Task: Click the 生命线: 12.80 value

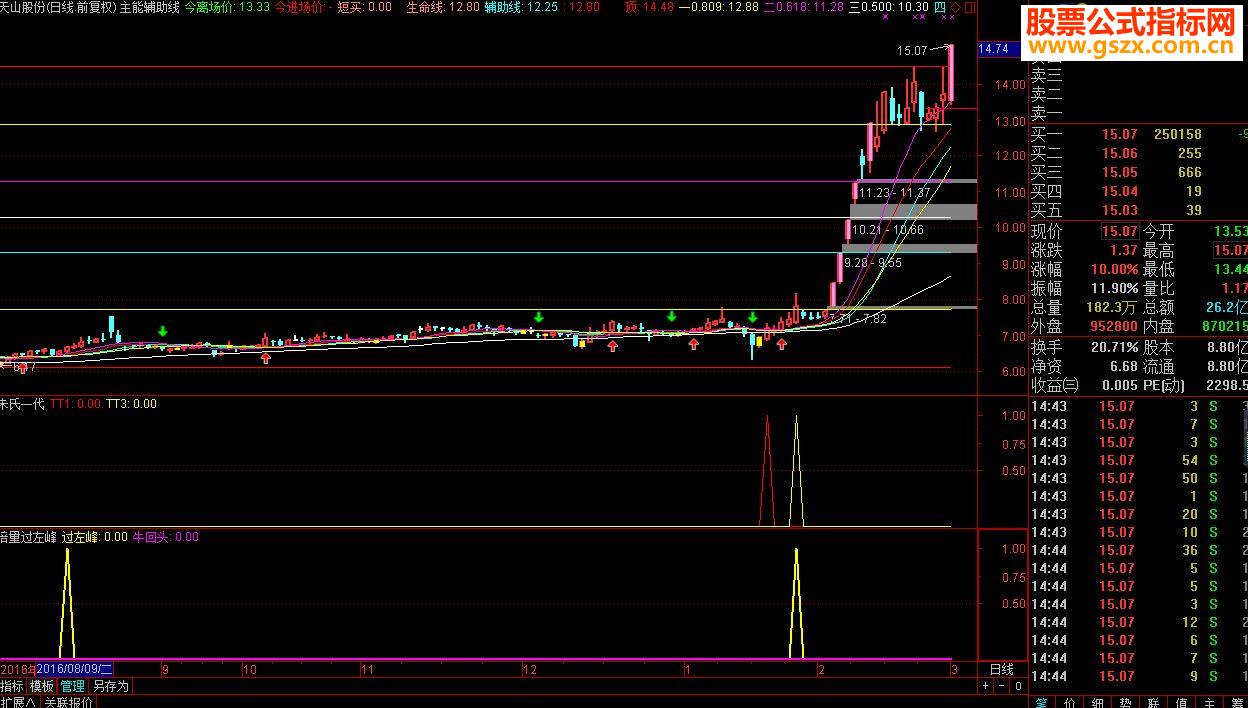Action: click(x=443, y=7)
